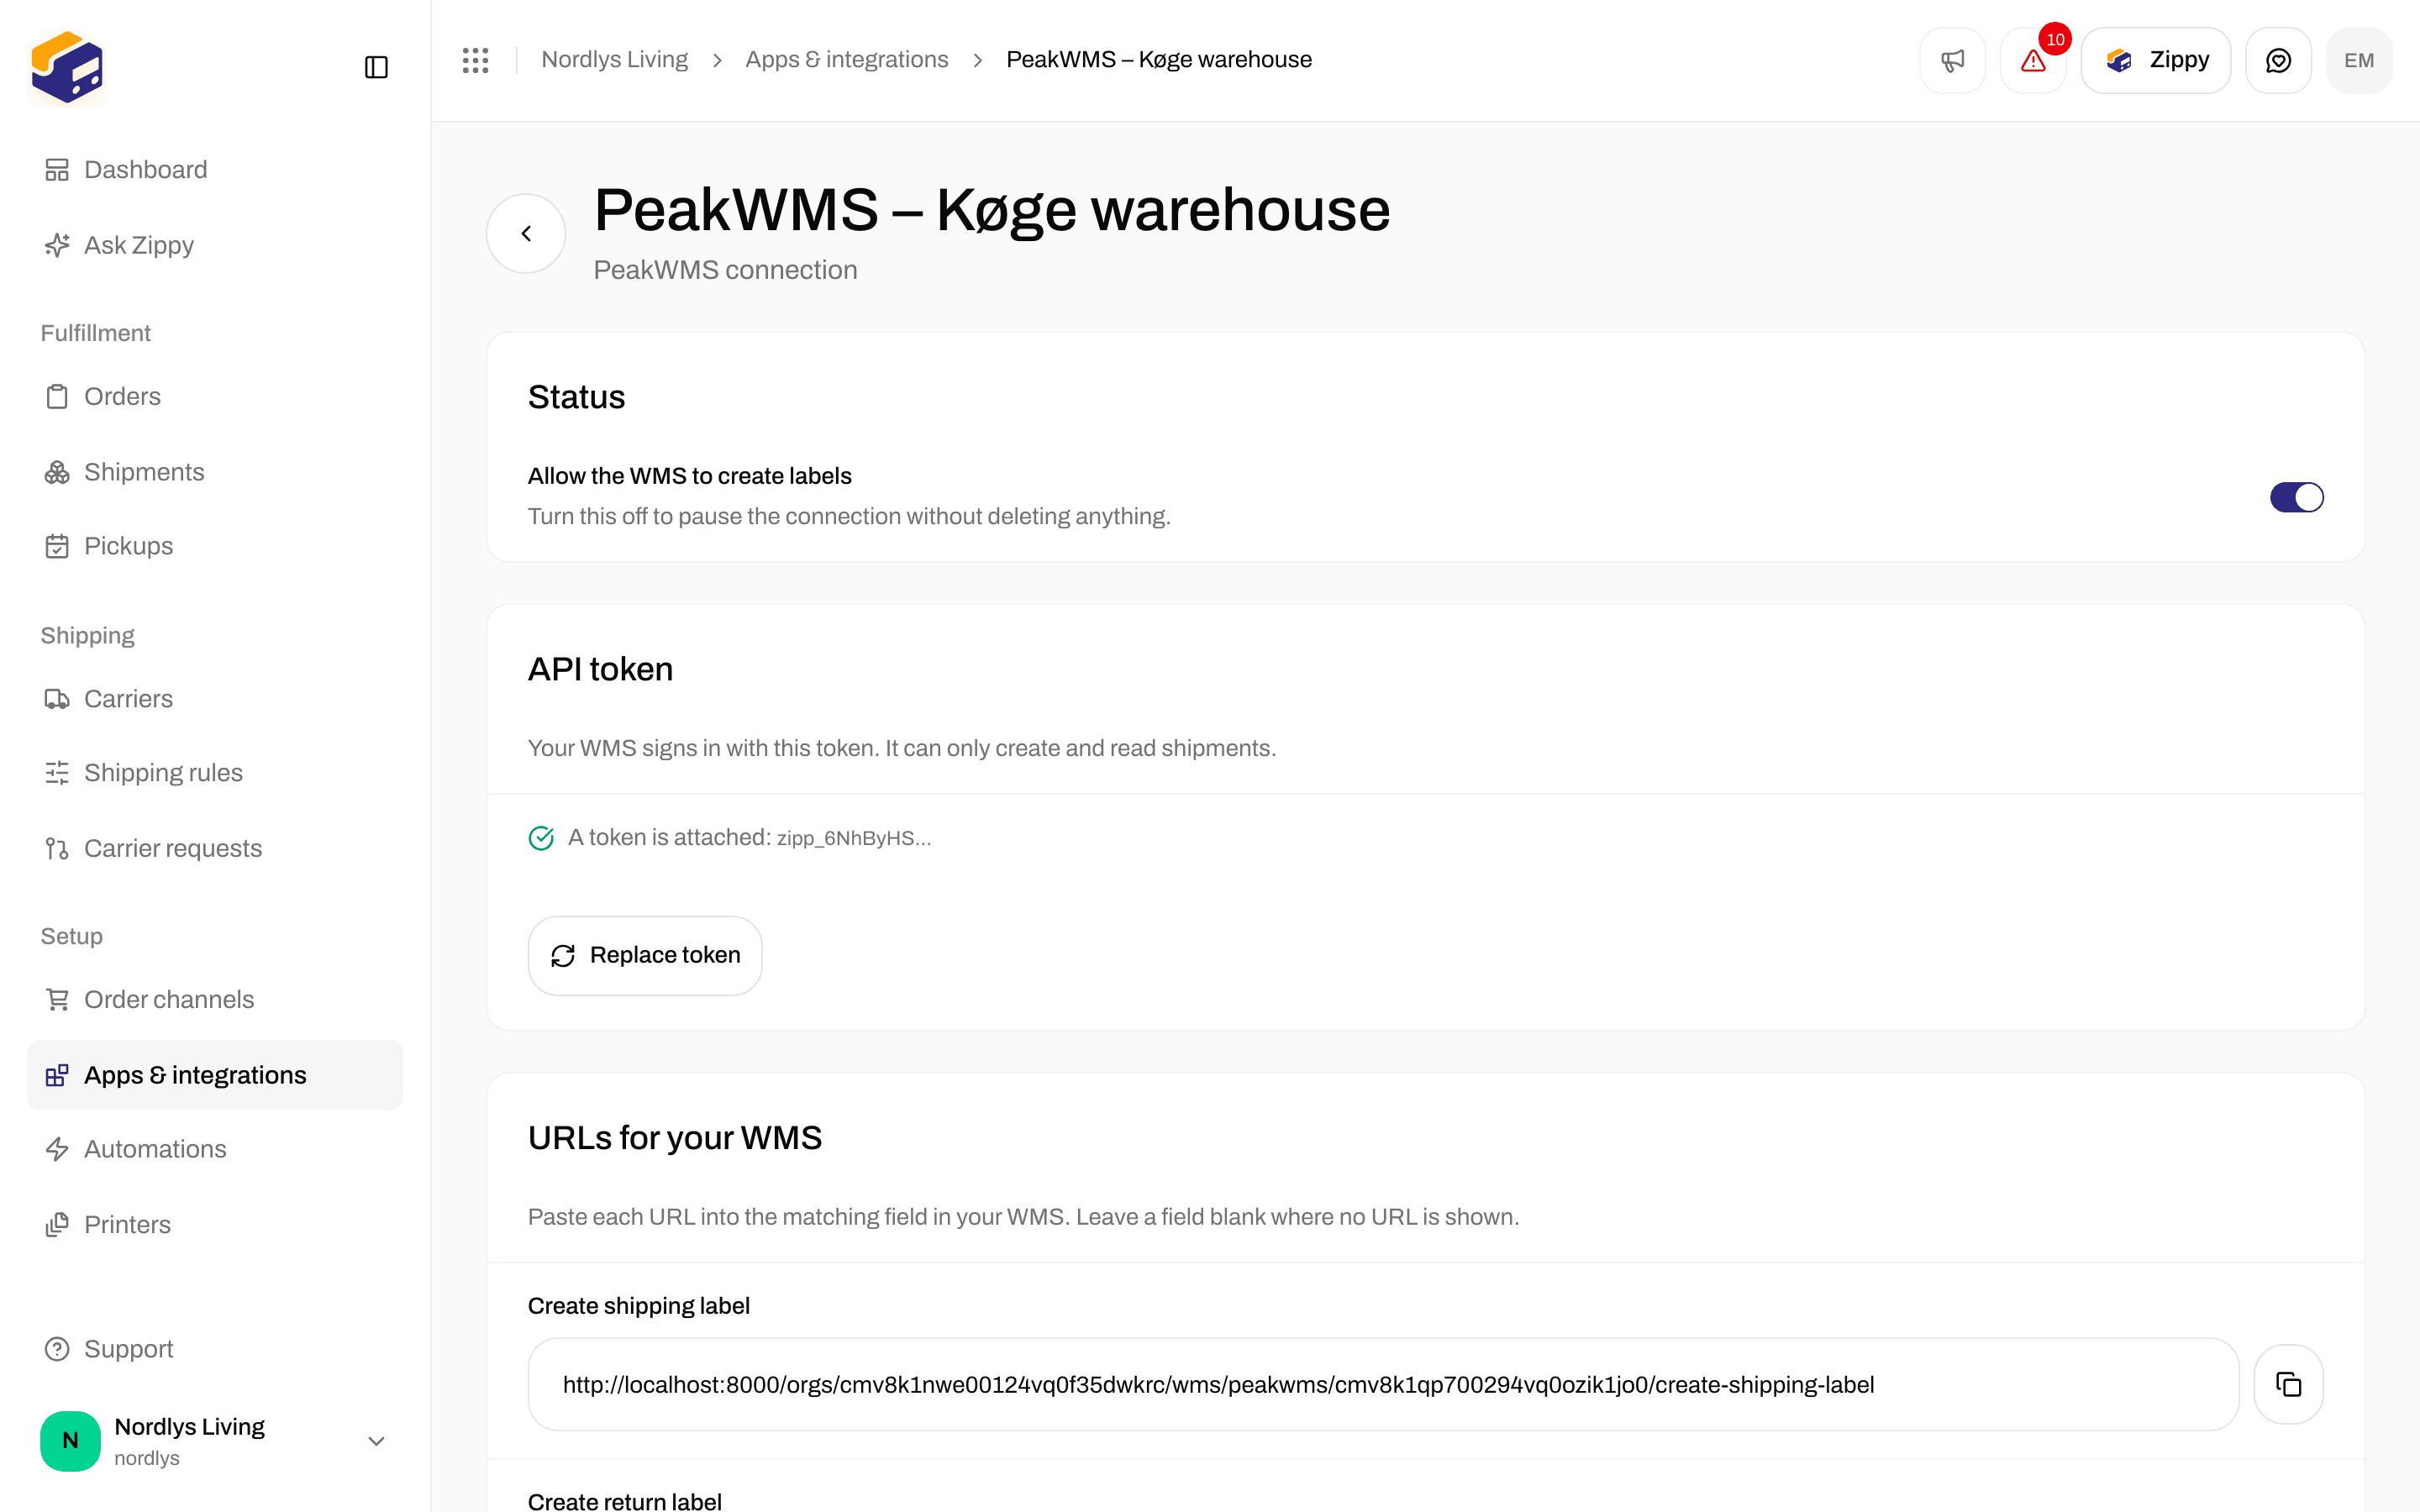This screenshot has height=1512, width=2420.
Task: Open the EM user avatar menu
Action: [2359, 60]
